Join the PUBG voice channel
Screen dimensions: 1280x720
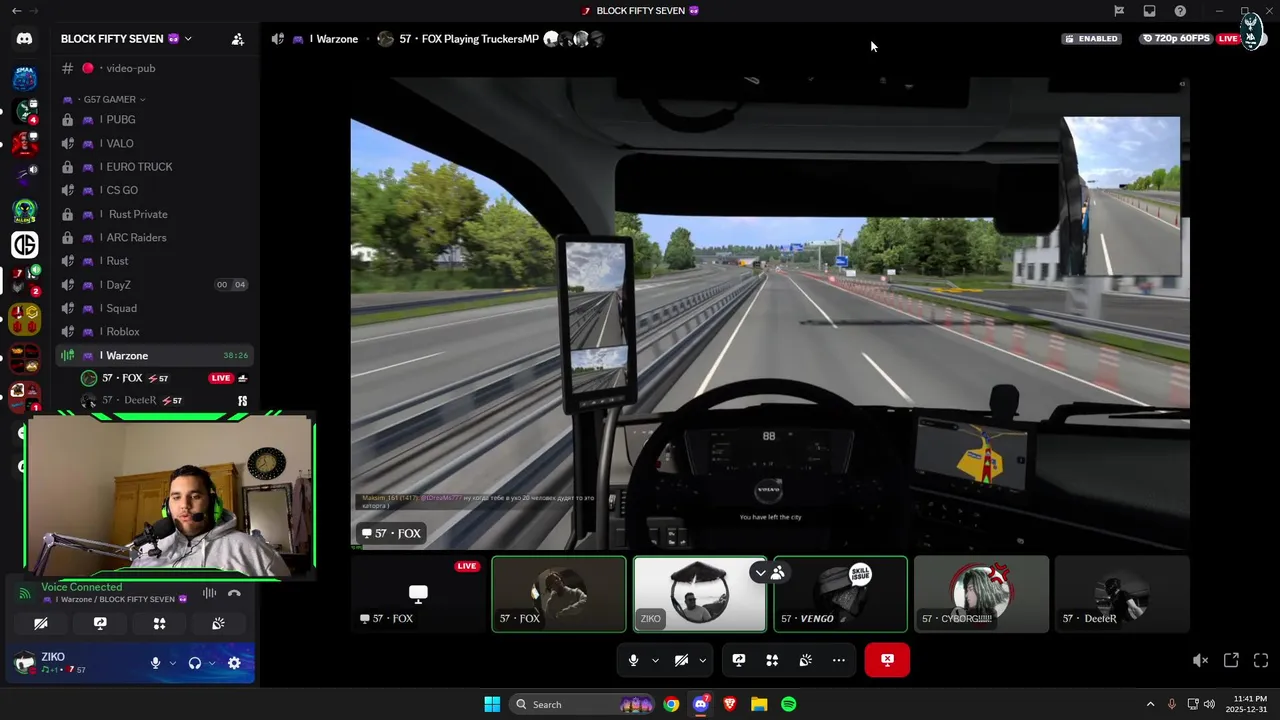click(x=154, y=119)
